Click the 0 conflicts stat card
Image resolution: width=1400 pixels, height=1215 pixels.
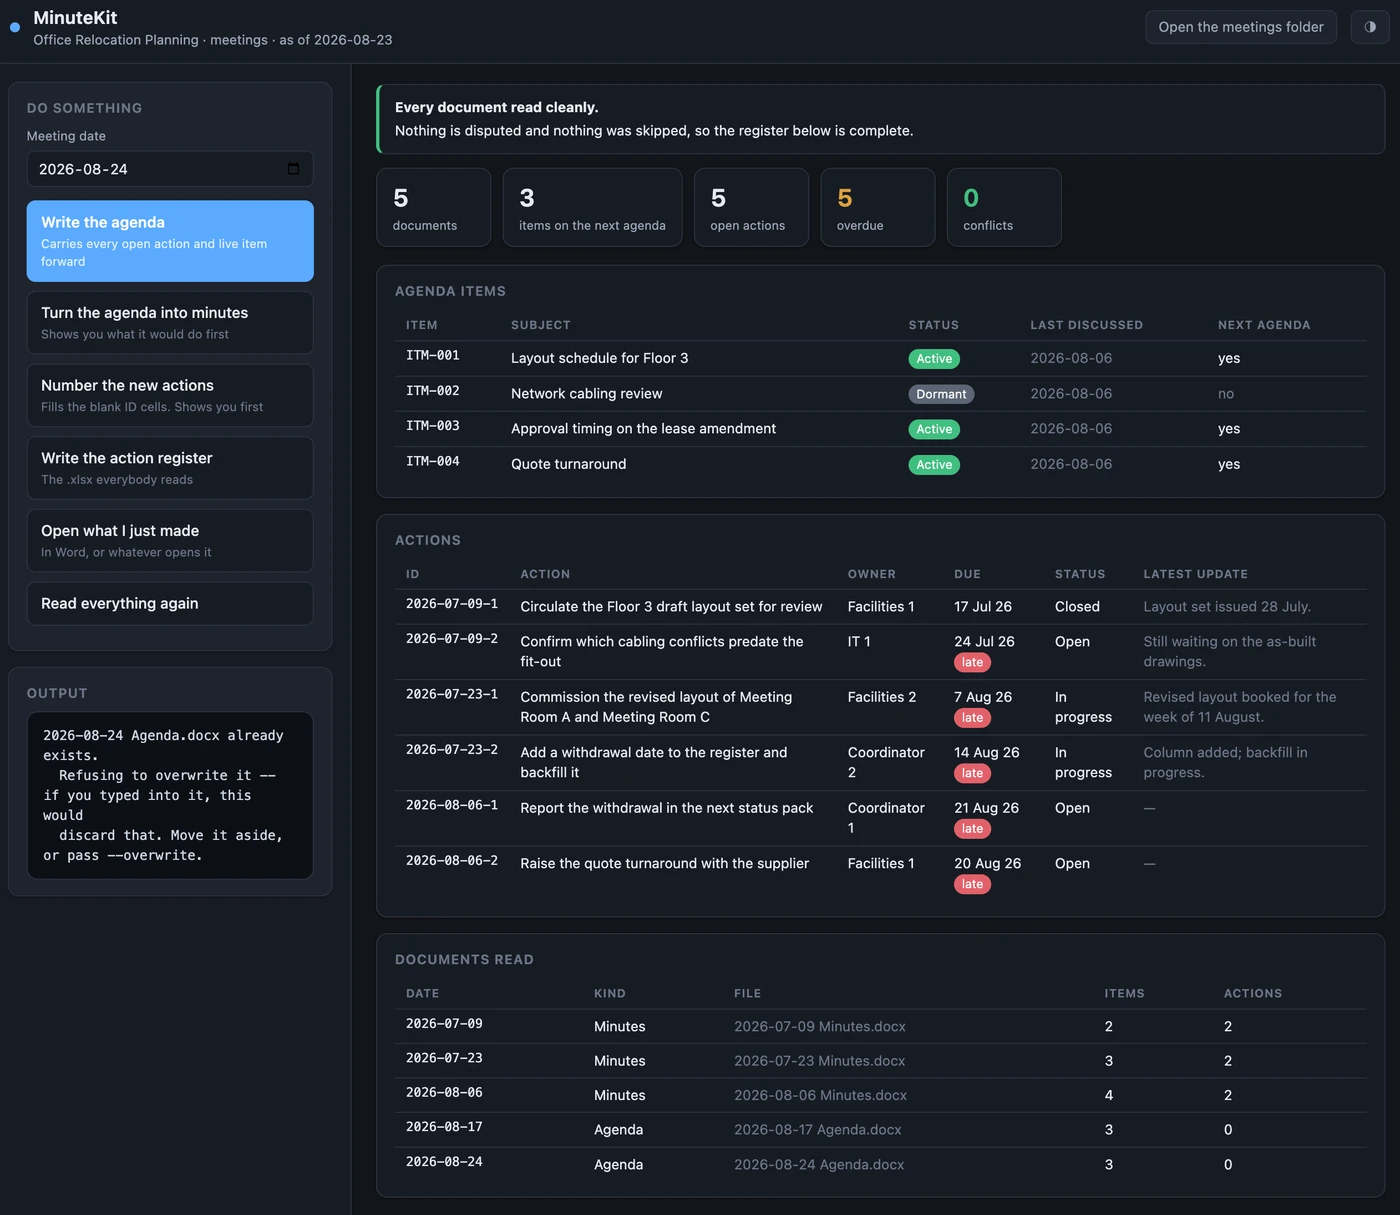pos(1004,207)
